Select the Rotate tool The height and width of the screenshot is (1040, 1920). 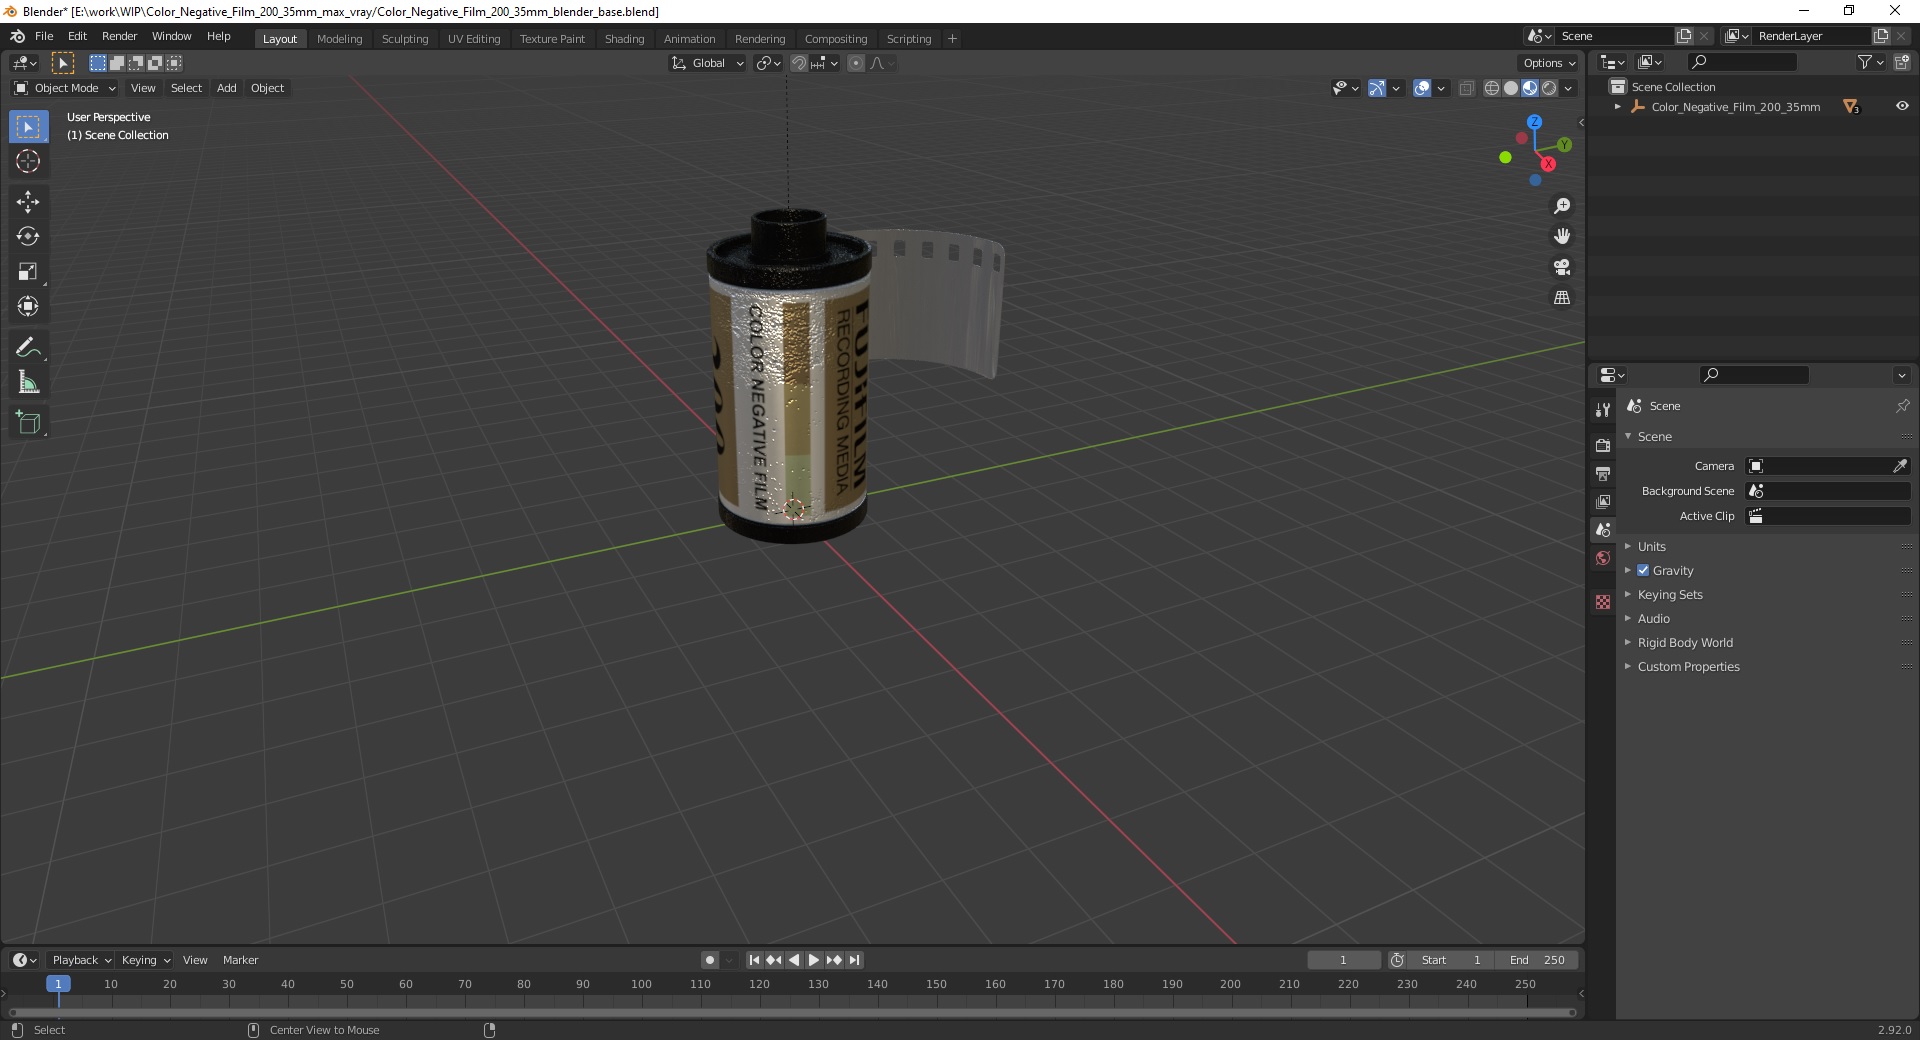click(x=28, y=237)
